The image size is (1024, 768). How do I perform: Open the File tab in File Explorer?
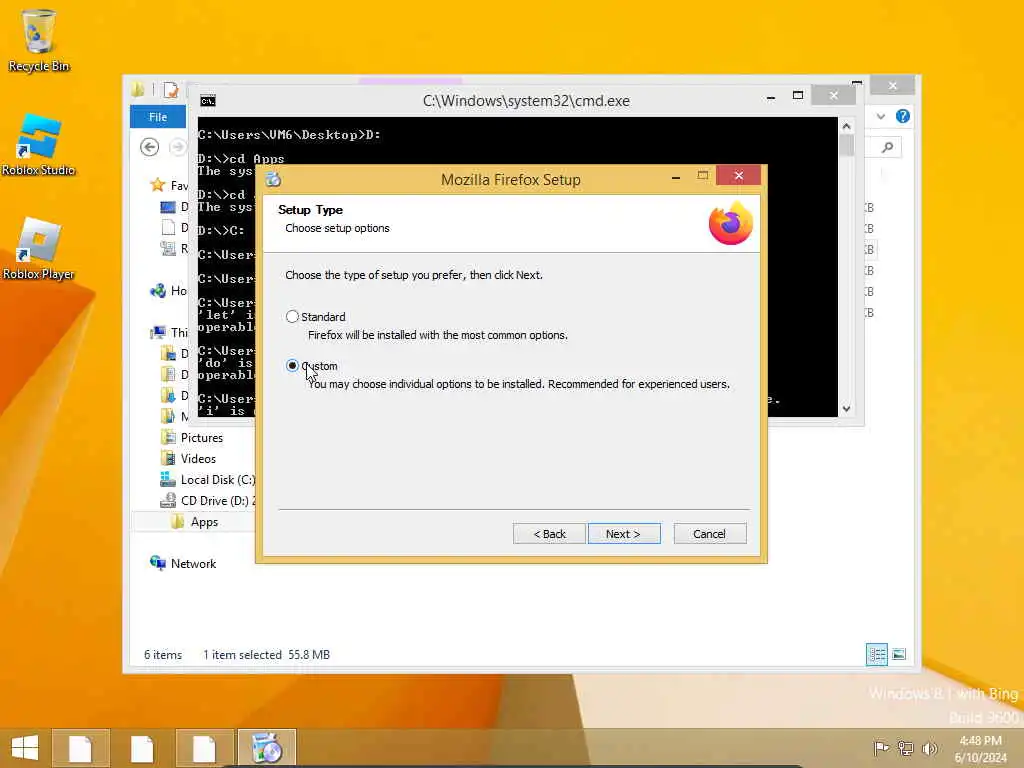[x=158, y=117]
